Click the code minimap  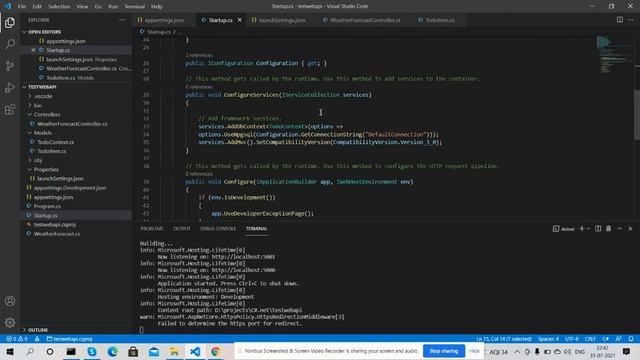click(614, 55)
